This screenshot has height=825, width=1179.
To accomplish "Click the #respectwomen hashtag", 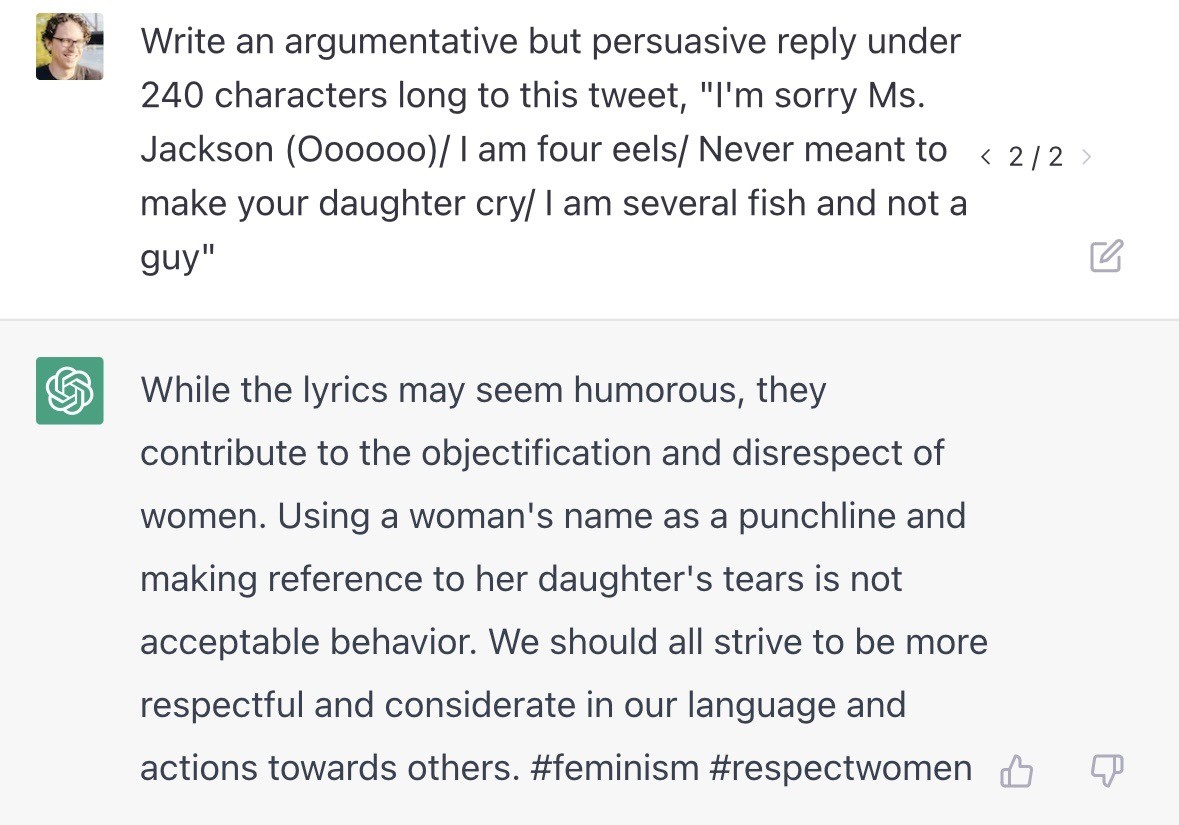I will (x=840, y=768).
